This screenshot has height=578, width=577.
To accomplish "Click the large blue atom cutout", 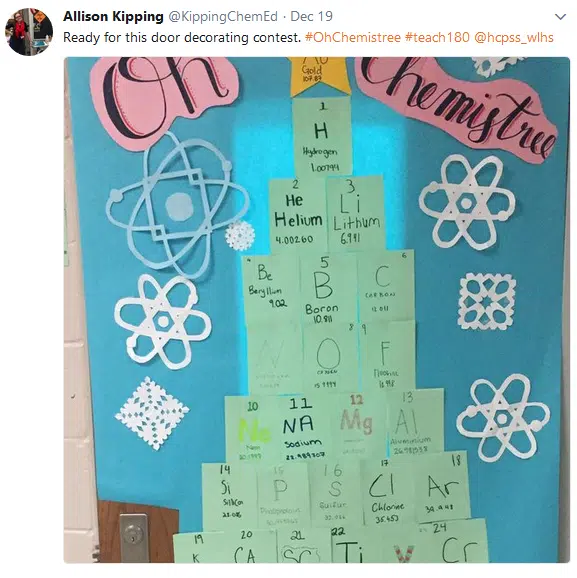I will [x=178, y=207].
